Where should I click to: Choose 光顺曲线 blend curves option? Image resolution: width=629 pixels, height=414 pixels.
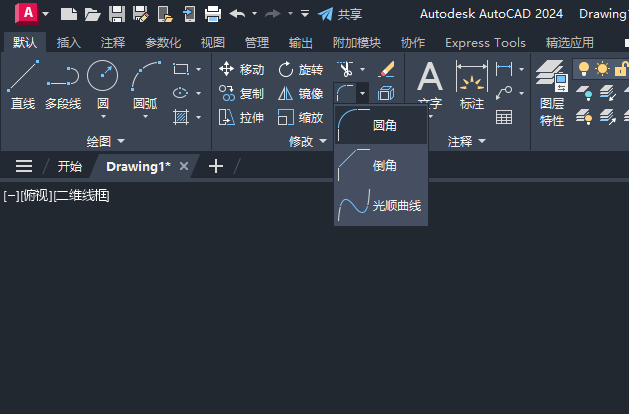(x=380, y=205)
